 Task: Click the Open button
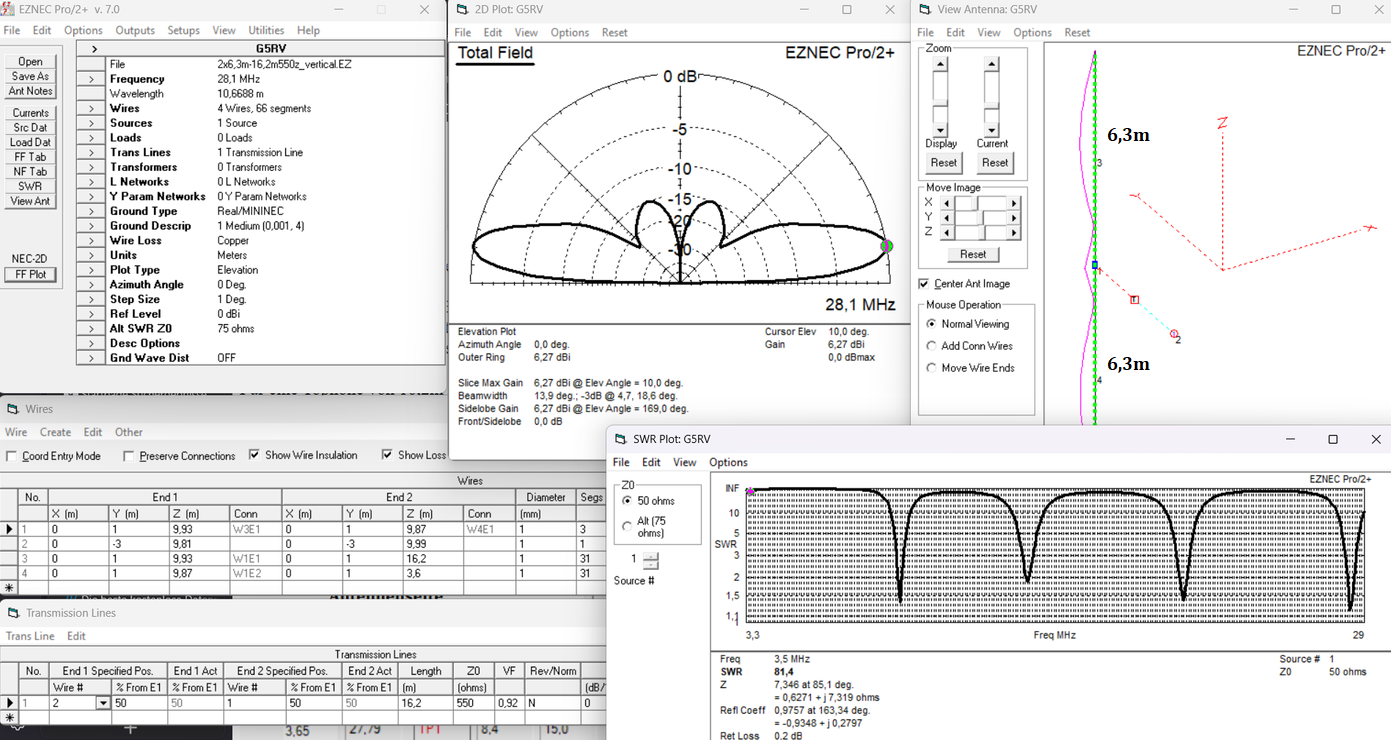tap(30, 62)
